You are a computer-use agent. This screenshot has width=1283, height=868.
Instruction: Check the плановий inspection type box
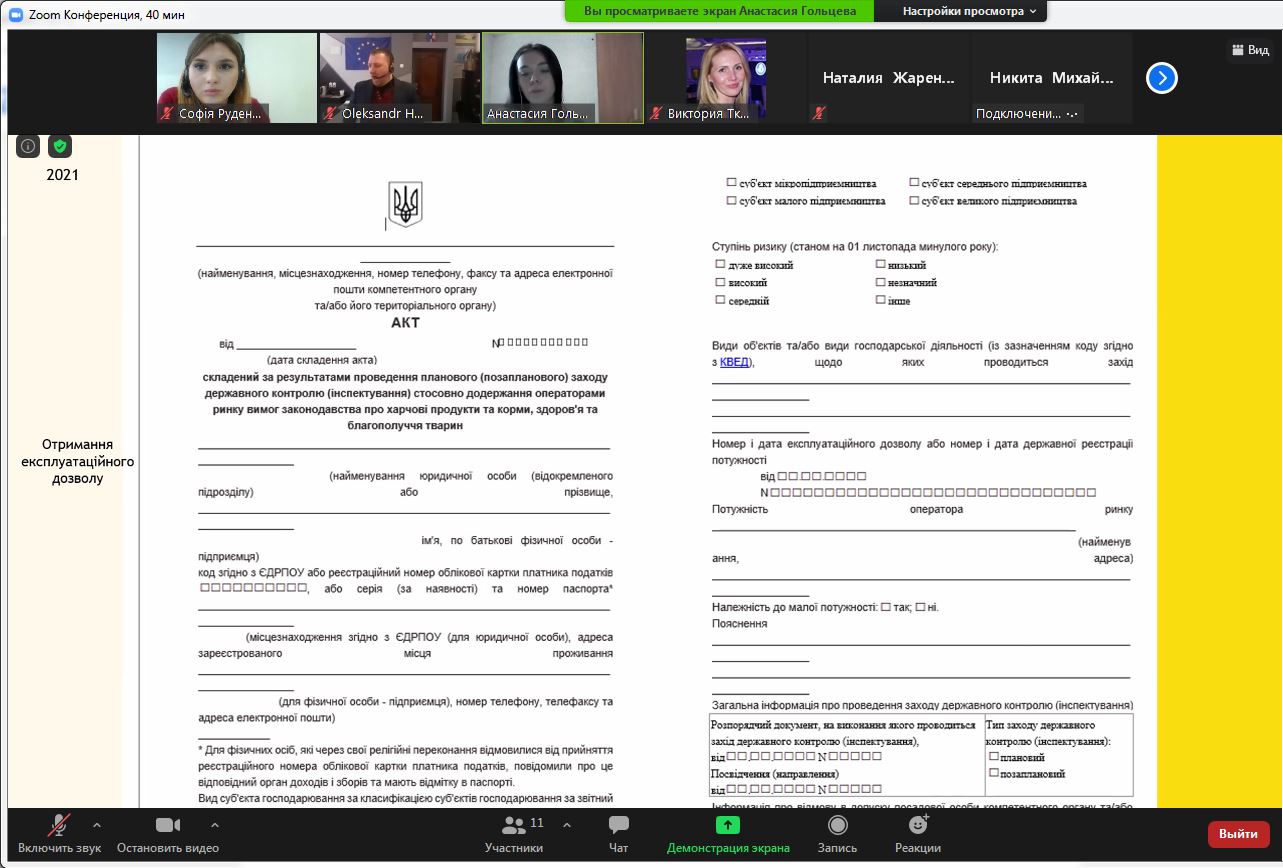click(x=994, y=756)
